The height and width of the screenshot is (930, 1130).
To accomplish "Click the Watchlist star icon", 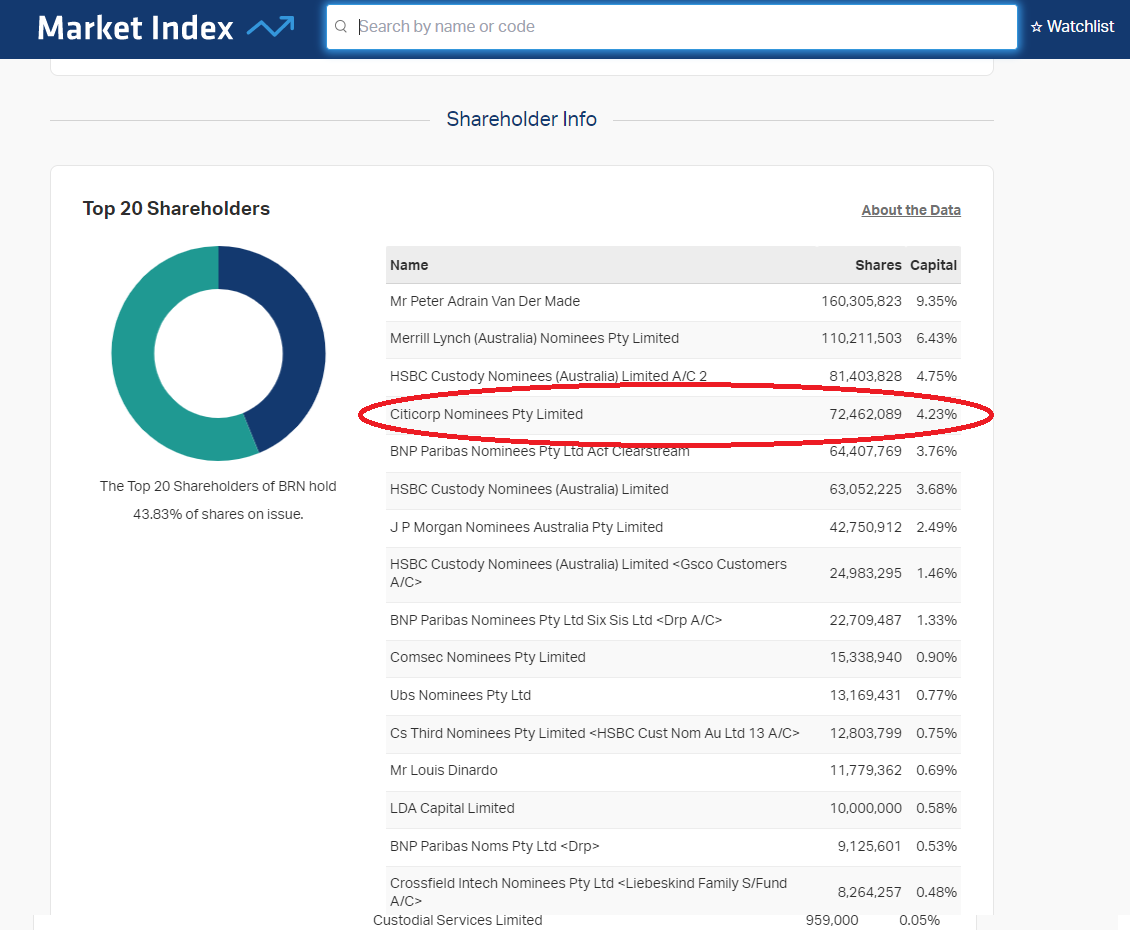I will click(x=1036, y=27).
